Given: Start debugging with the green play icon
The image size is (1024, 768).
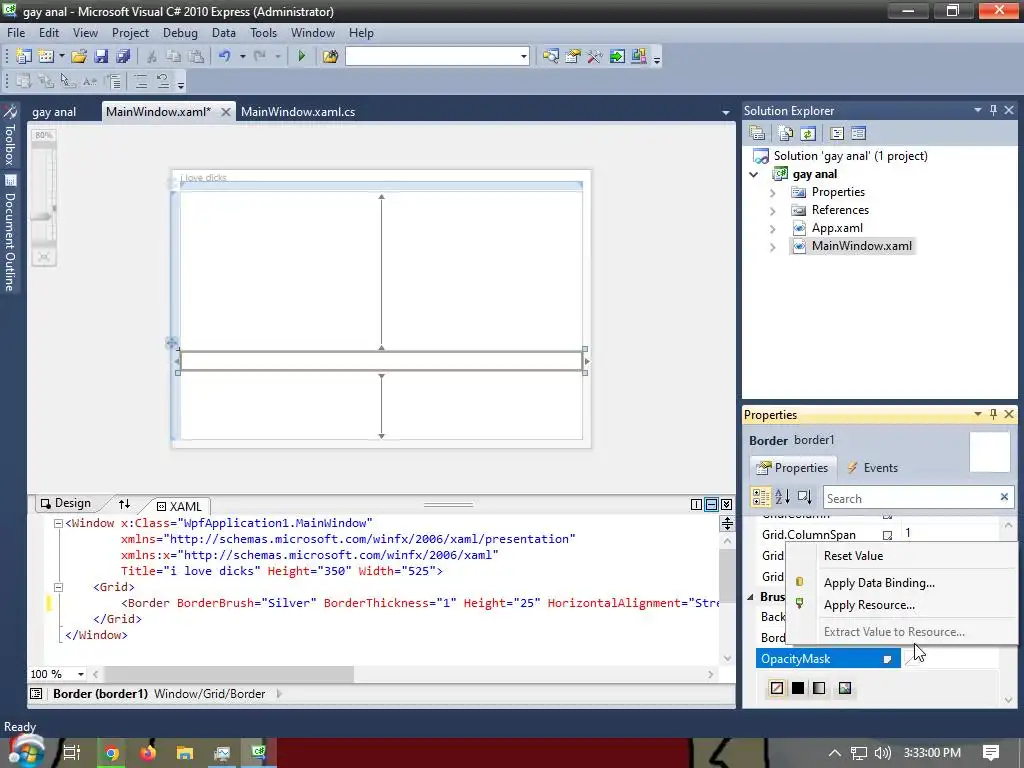Looking at the screenshot, I should pyautogui.click(x=302, y=56).
